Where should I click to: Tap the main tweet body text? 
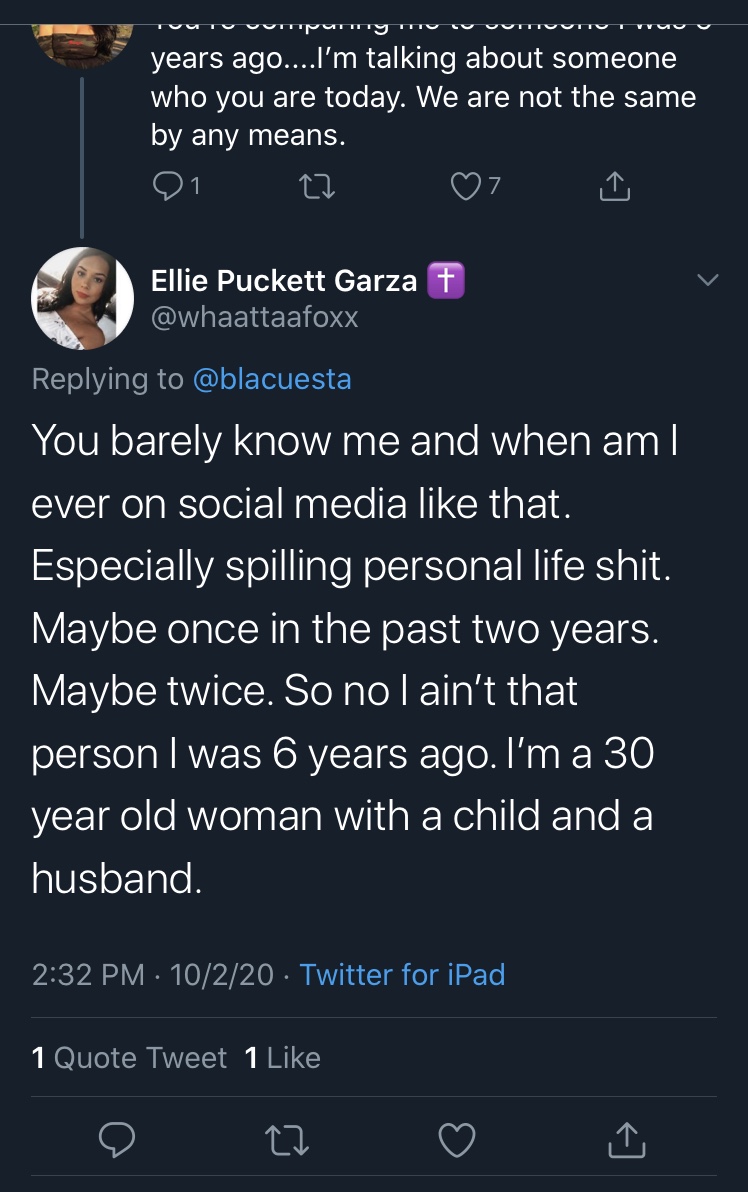pos(354,660)
